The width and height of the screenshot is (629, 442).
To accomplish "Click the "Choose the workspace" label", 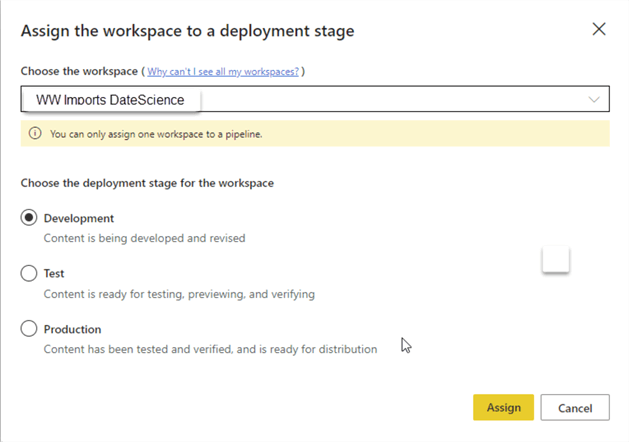I will (80, 72).
